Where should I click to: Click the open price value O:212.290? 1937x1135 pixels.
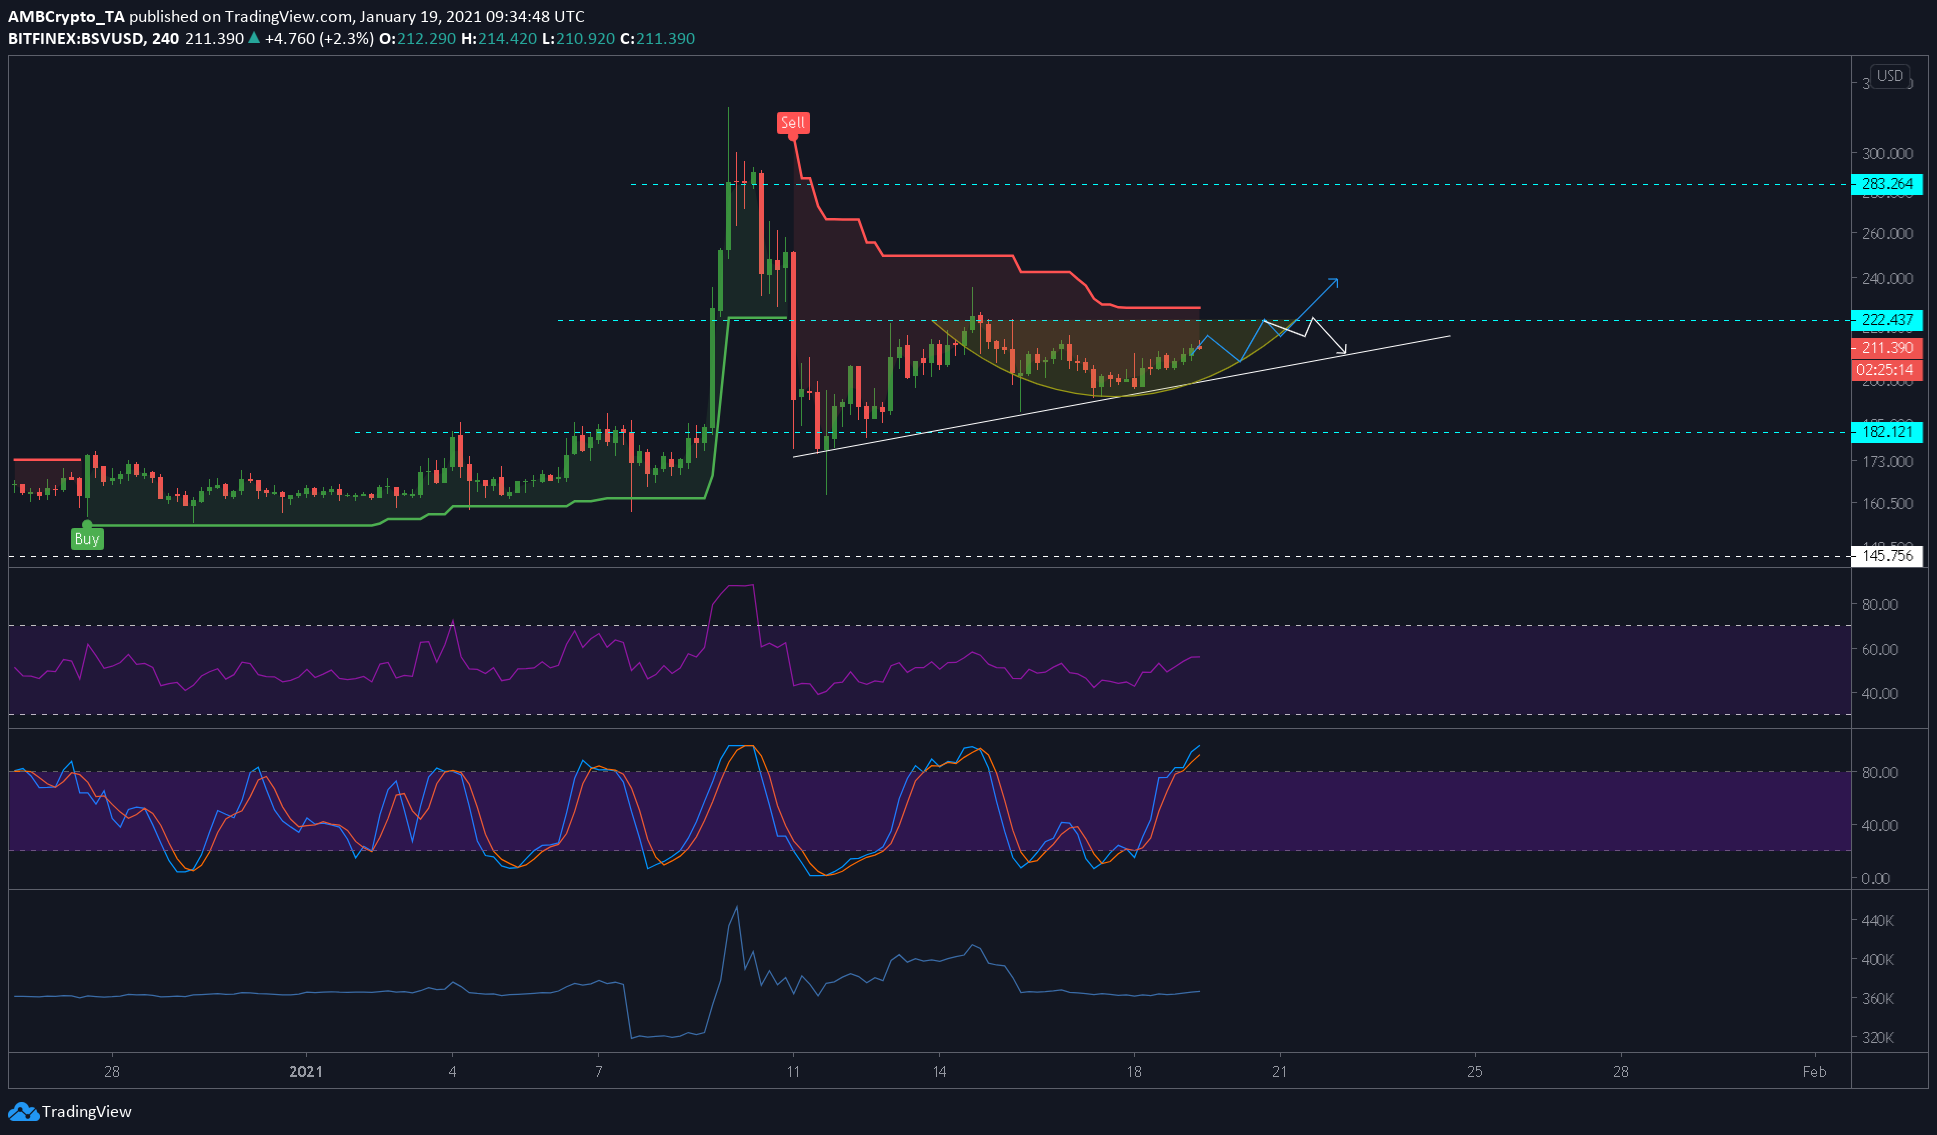[x=417, y=38]
